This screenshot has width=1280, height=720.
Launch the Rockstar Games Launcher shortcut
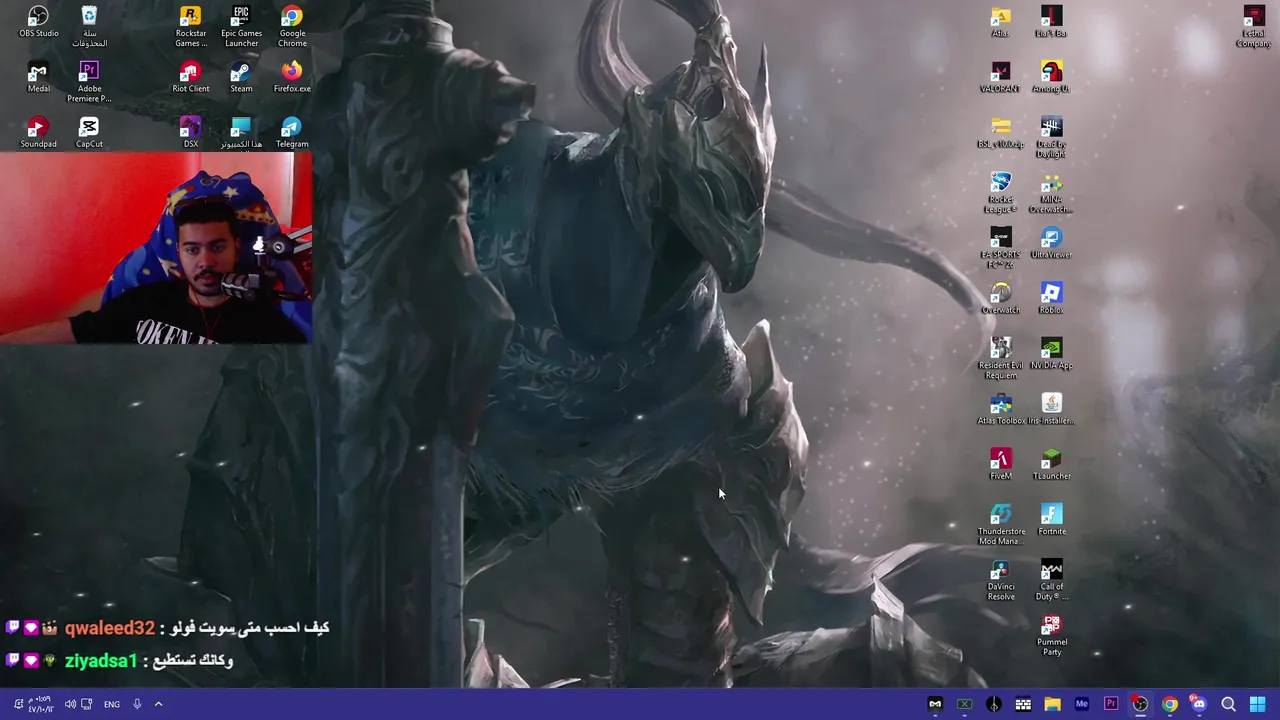(x=191, y=26)
